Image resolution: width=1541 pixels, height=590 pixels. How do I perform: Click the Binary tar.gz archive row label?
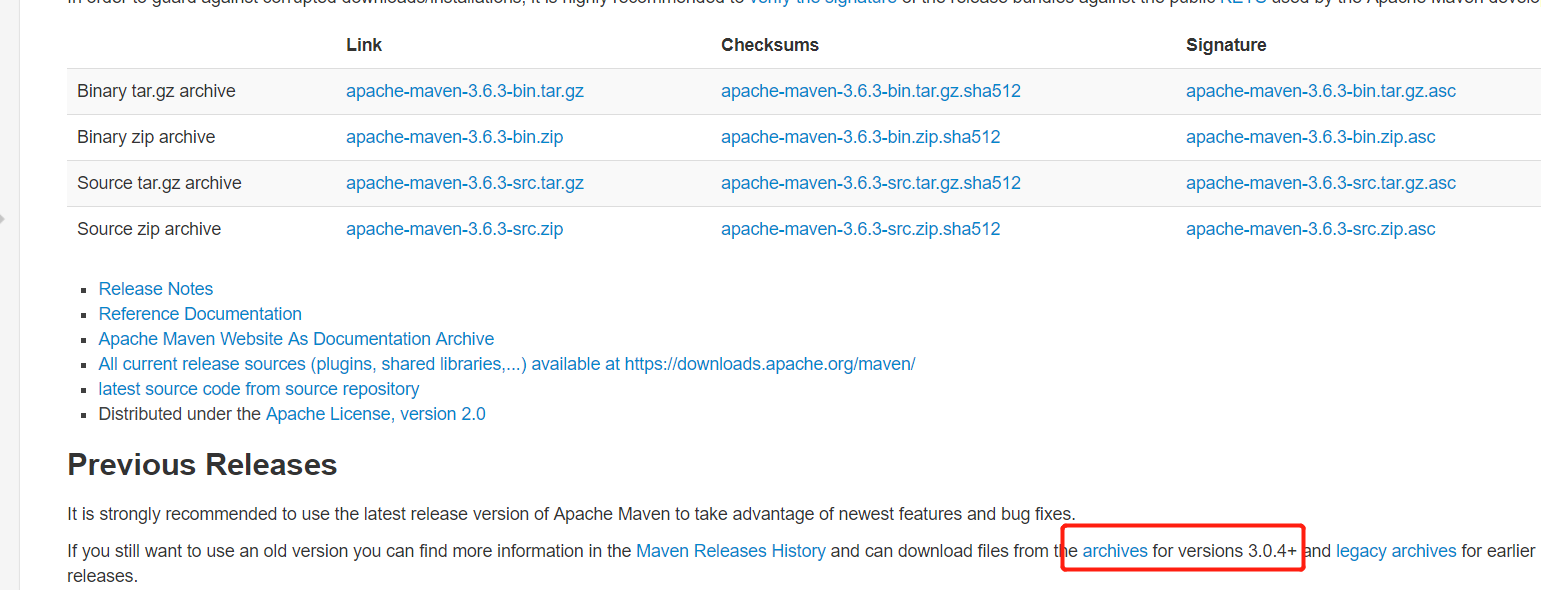[x=156, y=91]
